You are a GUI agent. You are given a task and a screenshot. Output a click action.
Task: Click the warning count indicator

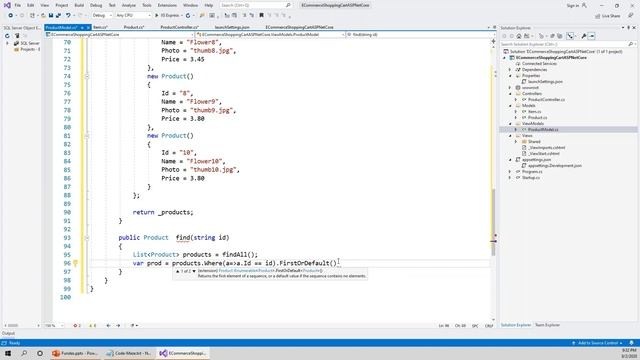click(x=93, y=326)
